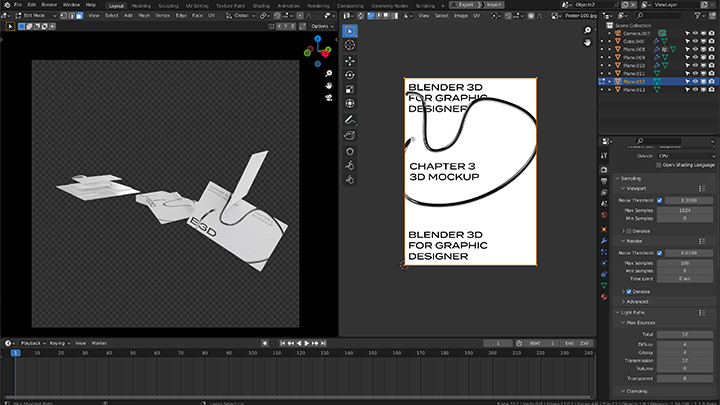The image size is (720, 405).
Task: Open the Material properties tab
Action: coord(604,297)
